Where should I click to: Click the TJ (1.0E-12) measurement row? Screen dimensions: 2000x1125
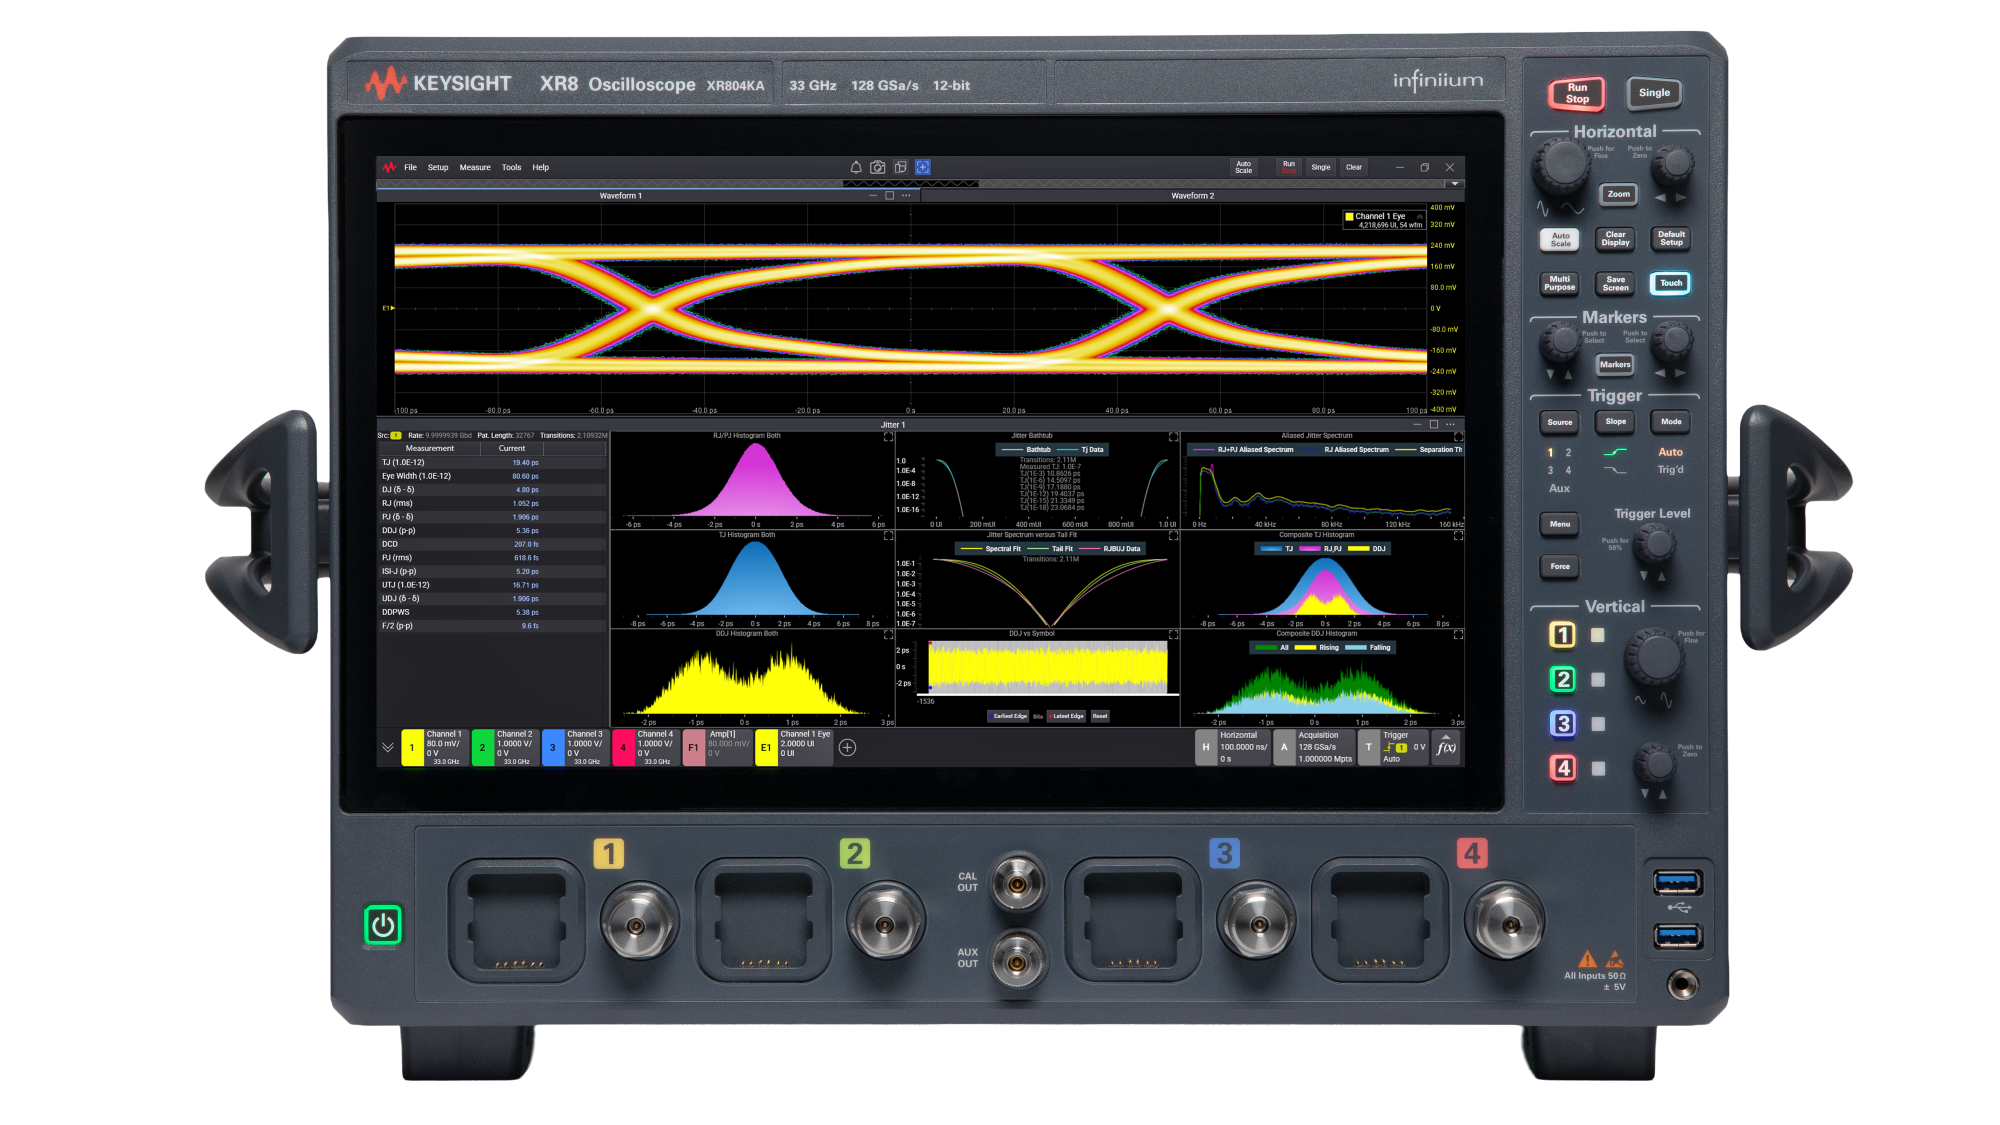[x=492, y=463]
